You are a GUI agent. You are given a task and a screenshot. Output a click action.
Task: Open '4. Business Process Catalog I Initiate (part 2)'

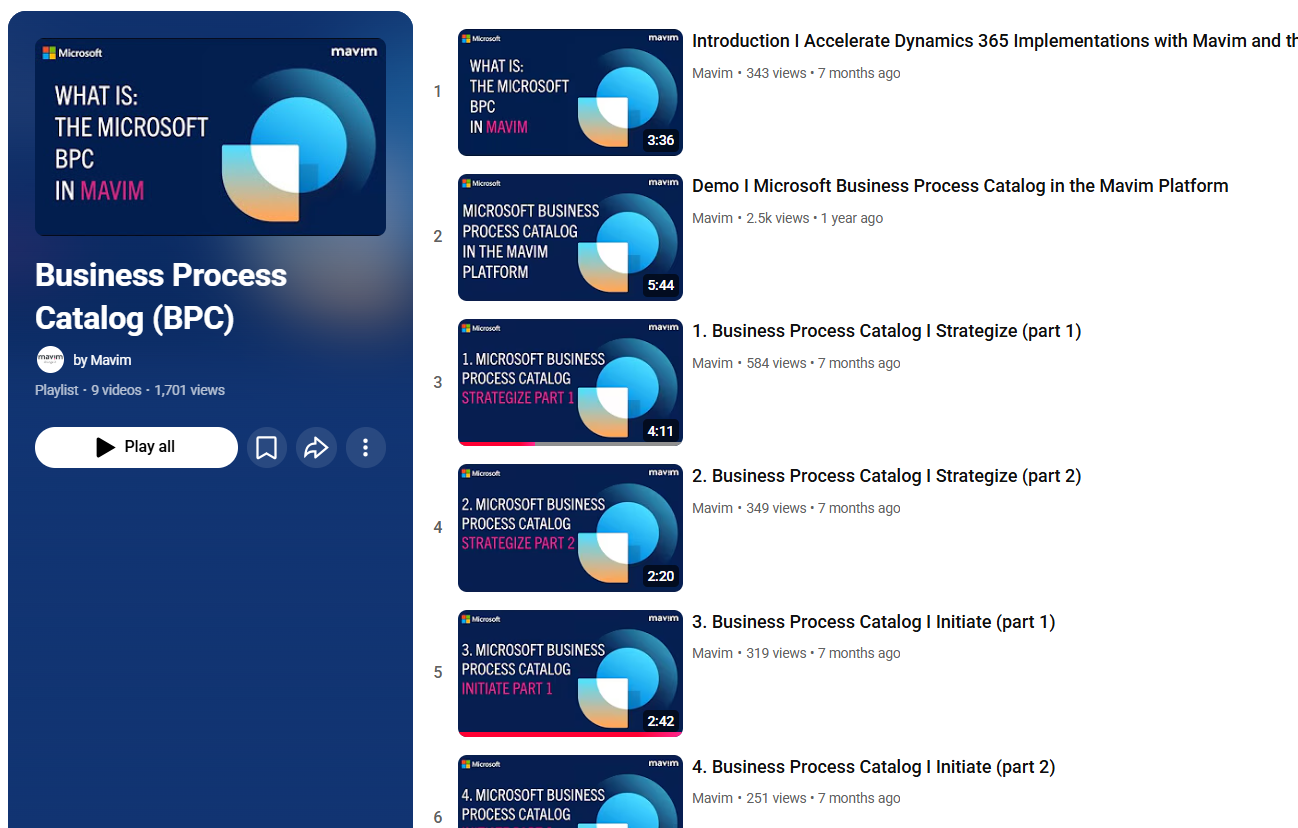873,767
